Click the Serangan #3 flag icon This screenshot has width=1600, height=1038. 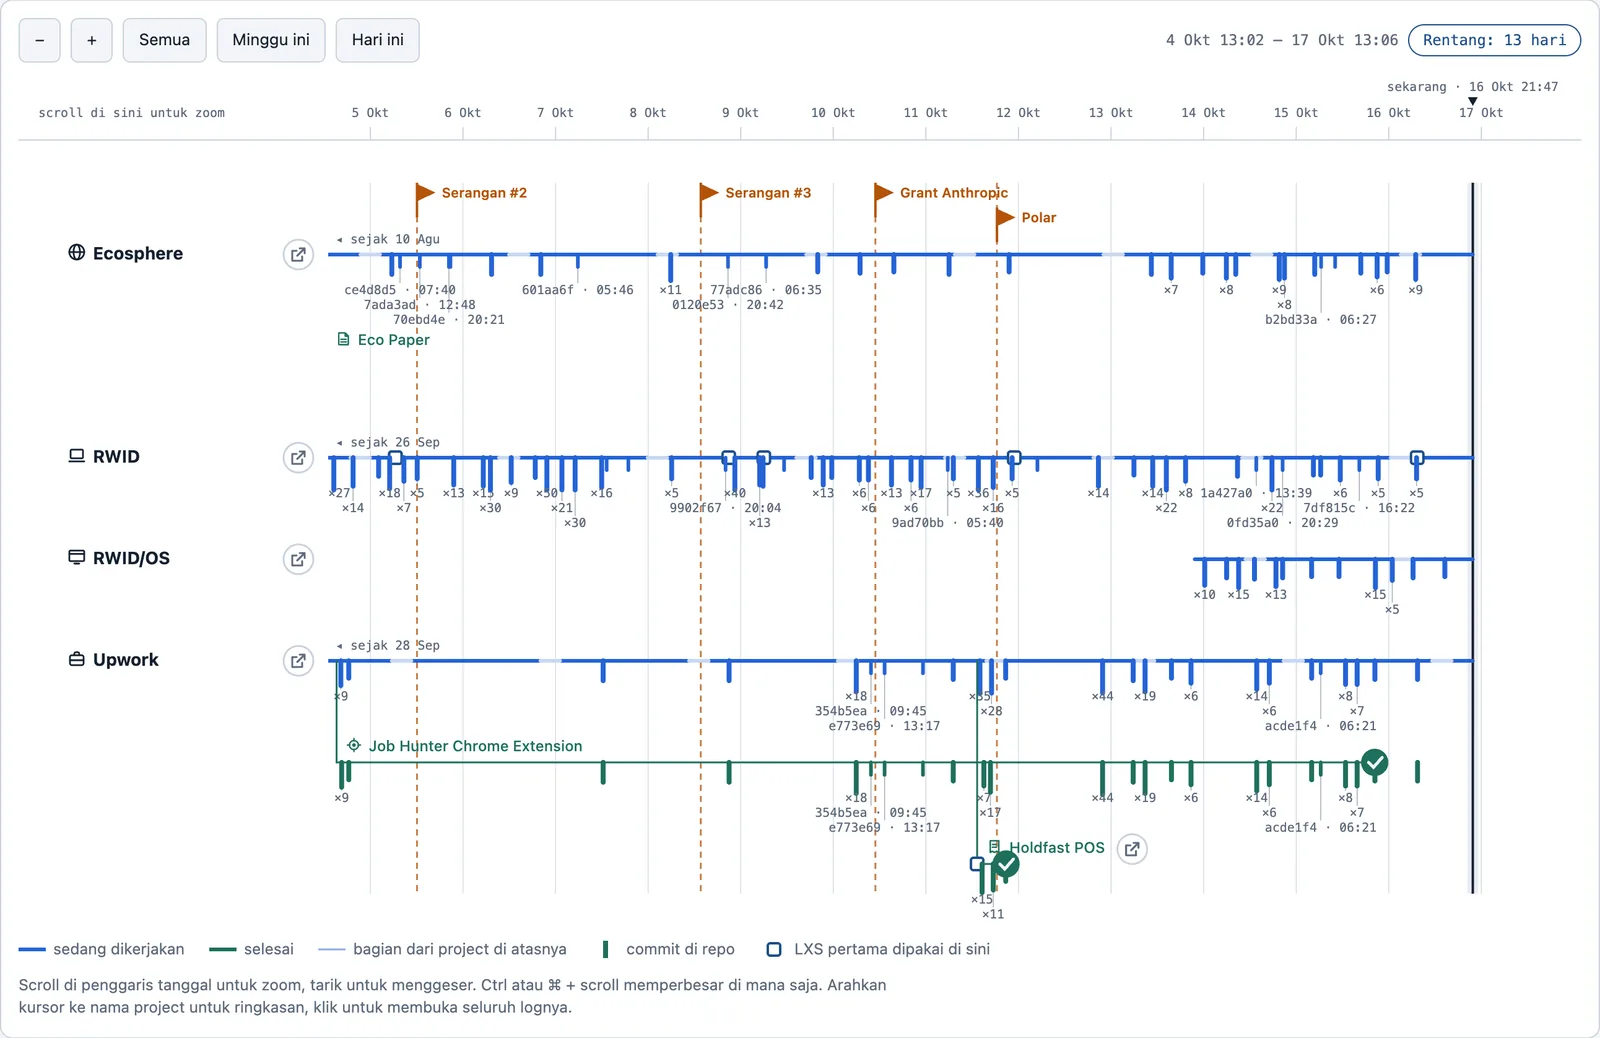pyautogui.click(x=709, y=192)
